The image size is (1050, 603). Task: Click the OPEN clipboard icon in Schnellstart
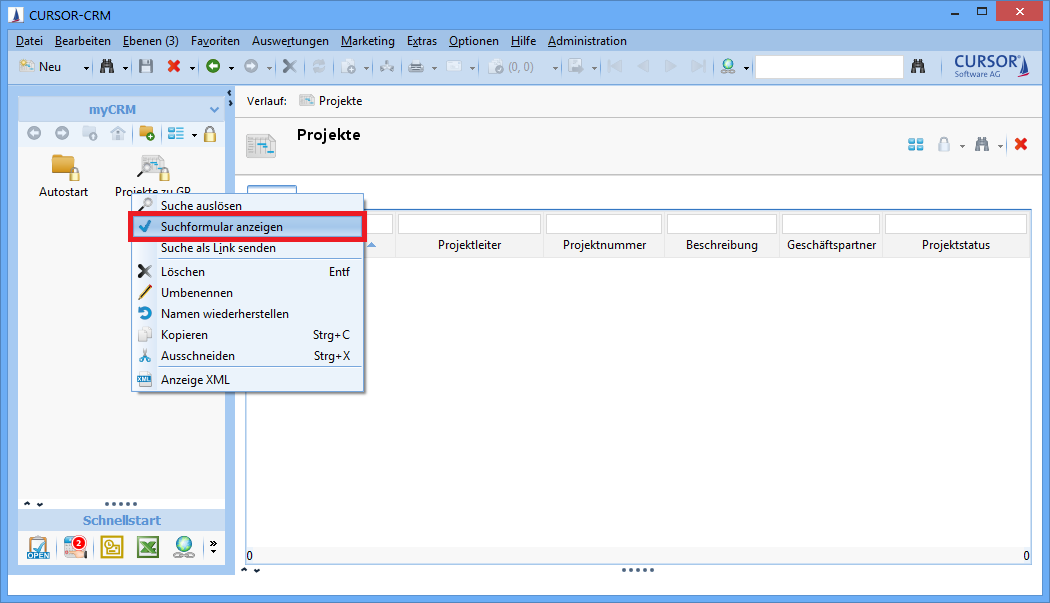pos(38,547)
